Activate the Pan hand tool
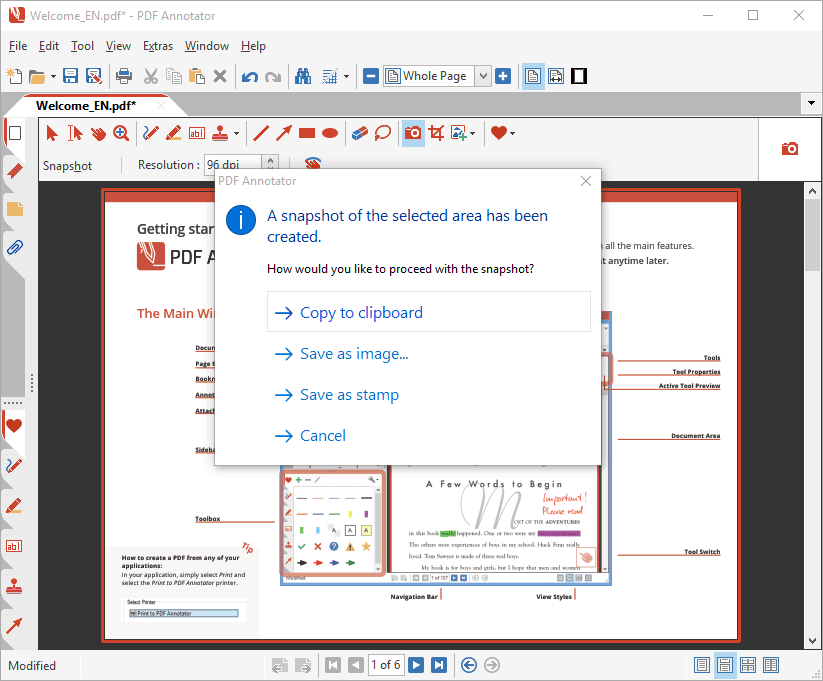This screenshot has height=681, width=823. tap(98, 133)
